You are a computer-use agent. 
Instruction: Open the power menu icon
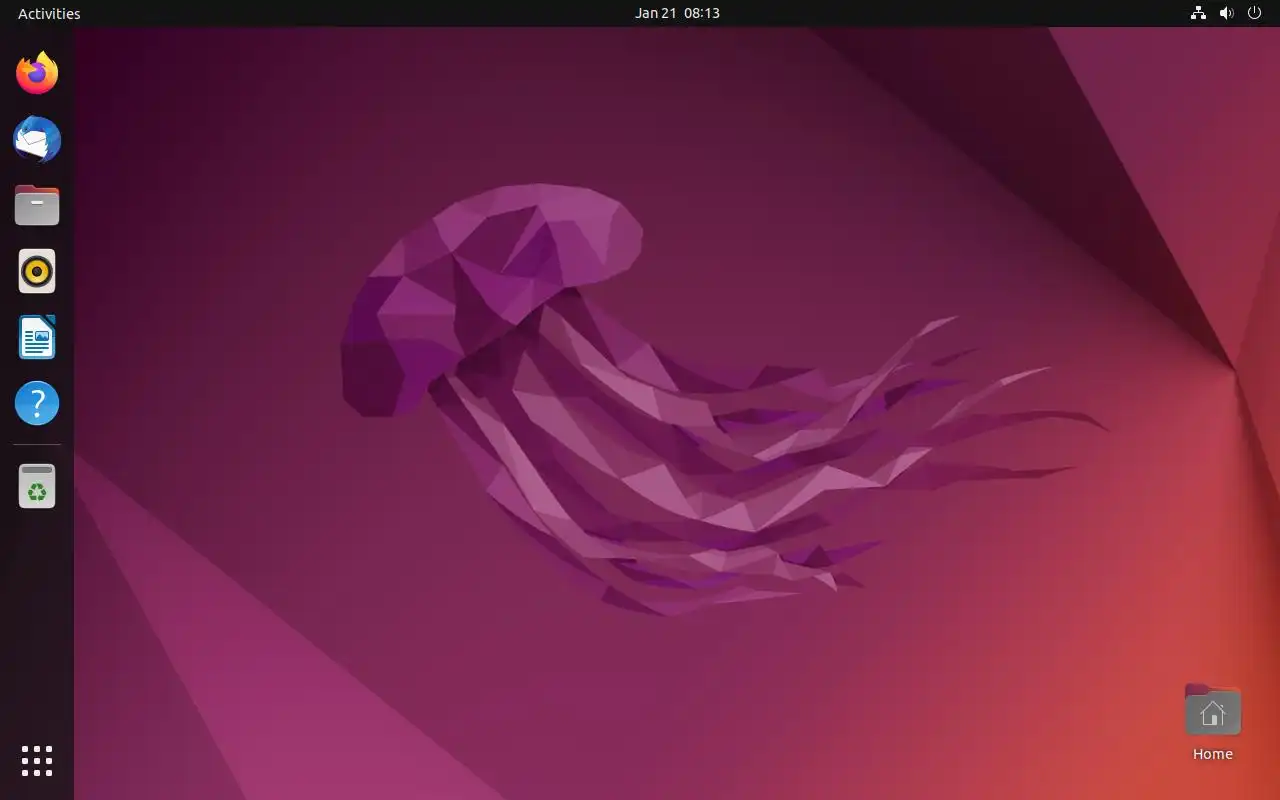pyautogui.click(x=1254, y=13)
